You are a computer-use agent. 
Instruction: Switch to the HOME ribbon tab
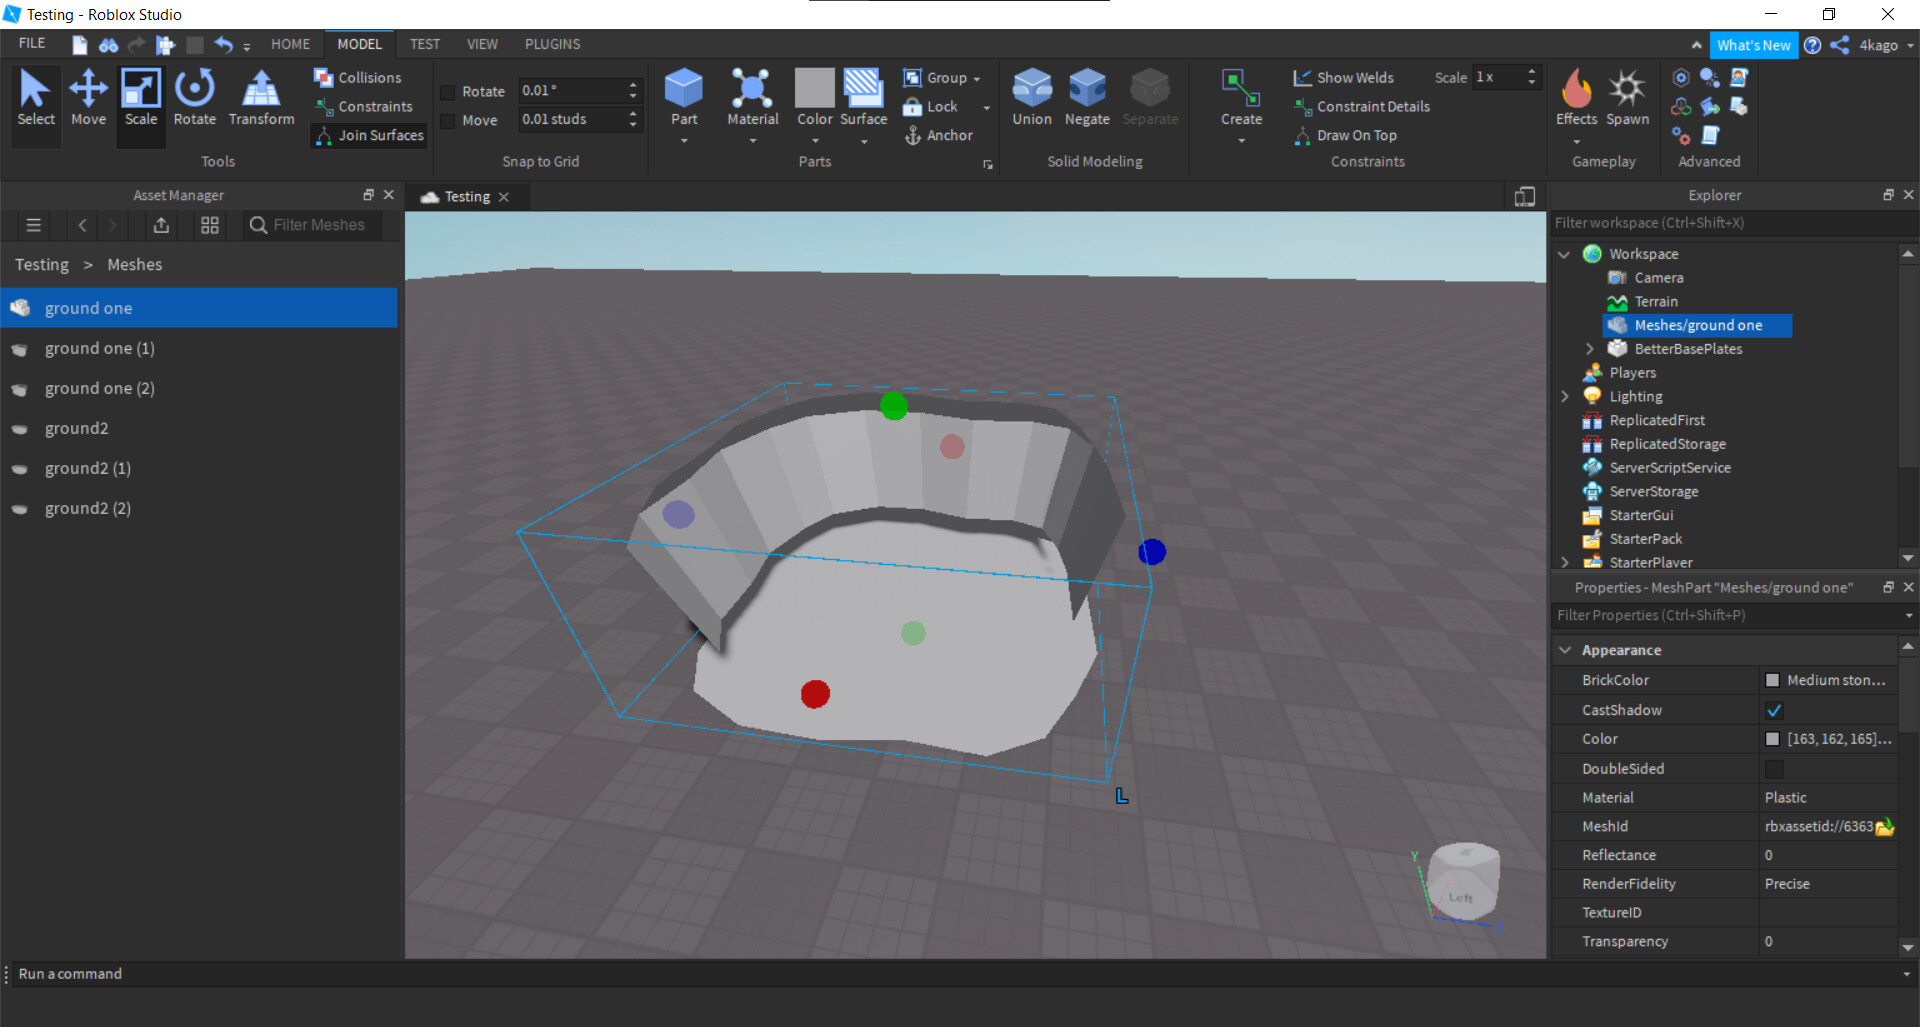pyautogui.click(x=290, y=44)
